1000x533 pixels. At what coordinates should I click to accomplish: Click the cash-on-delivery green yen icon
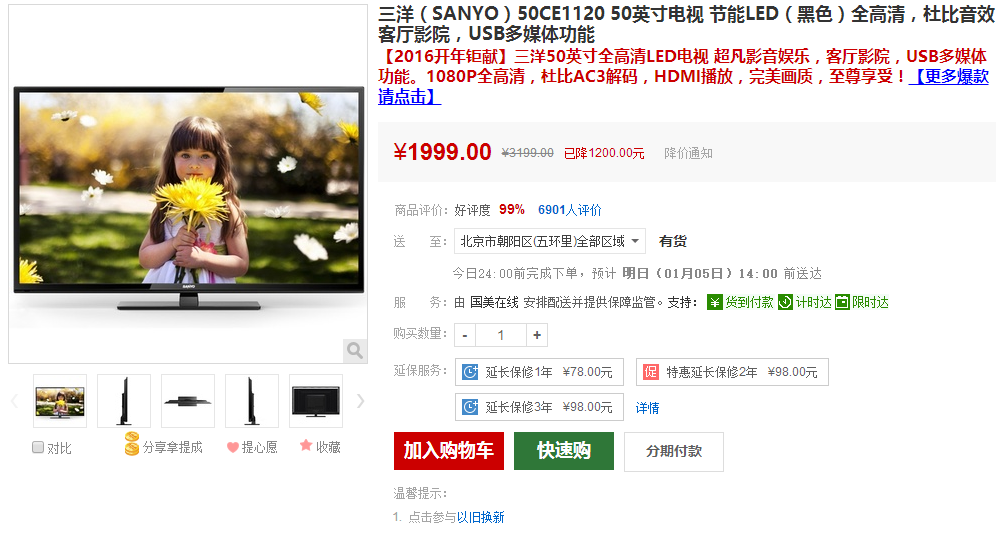coord(714,302)
